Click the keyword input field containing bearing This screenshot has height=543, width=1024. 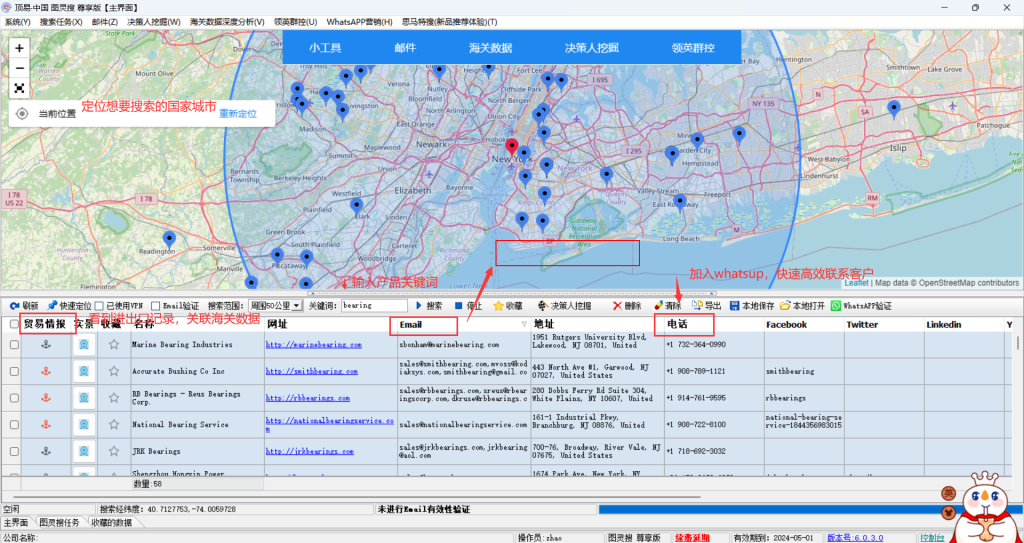point(373,306)
